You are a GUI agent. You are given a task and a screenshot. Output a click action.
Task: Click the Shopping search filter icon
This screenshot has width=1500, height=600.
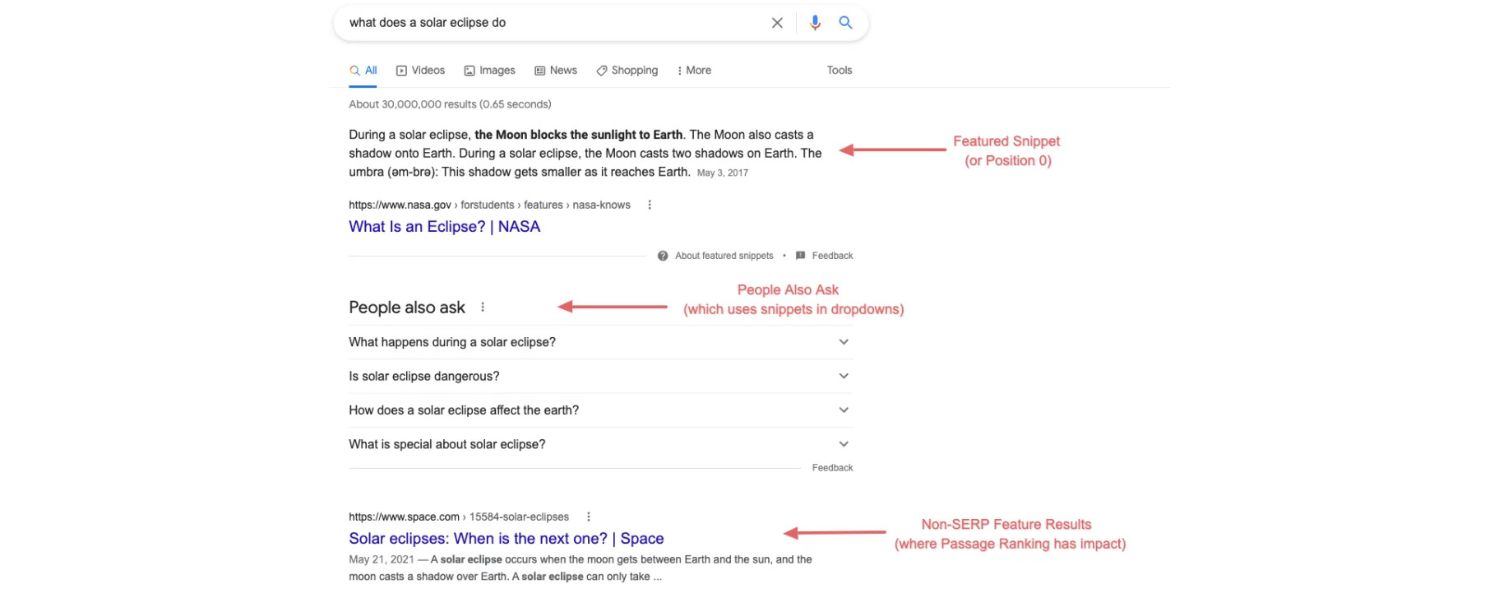pyautogui.click(x=600, y=70)
